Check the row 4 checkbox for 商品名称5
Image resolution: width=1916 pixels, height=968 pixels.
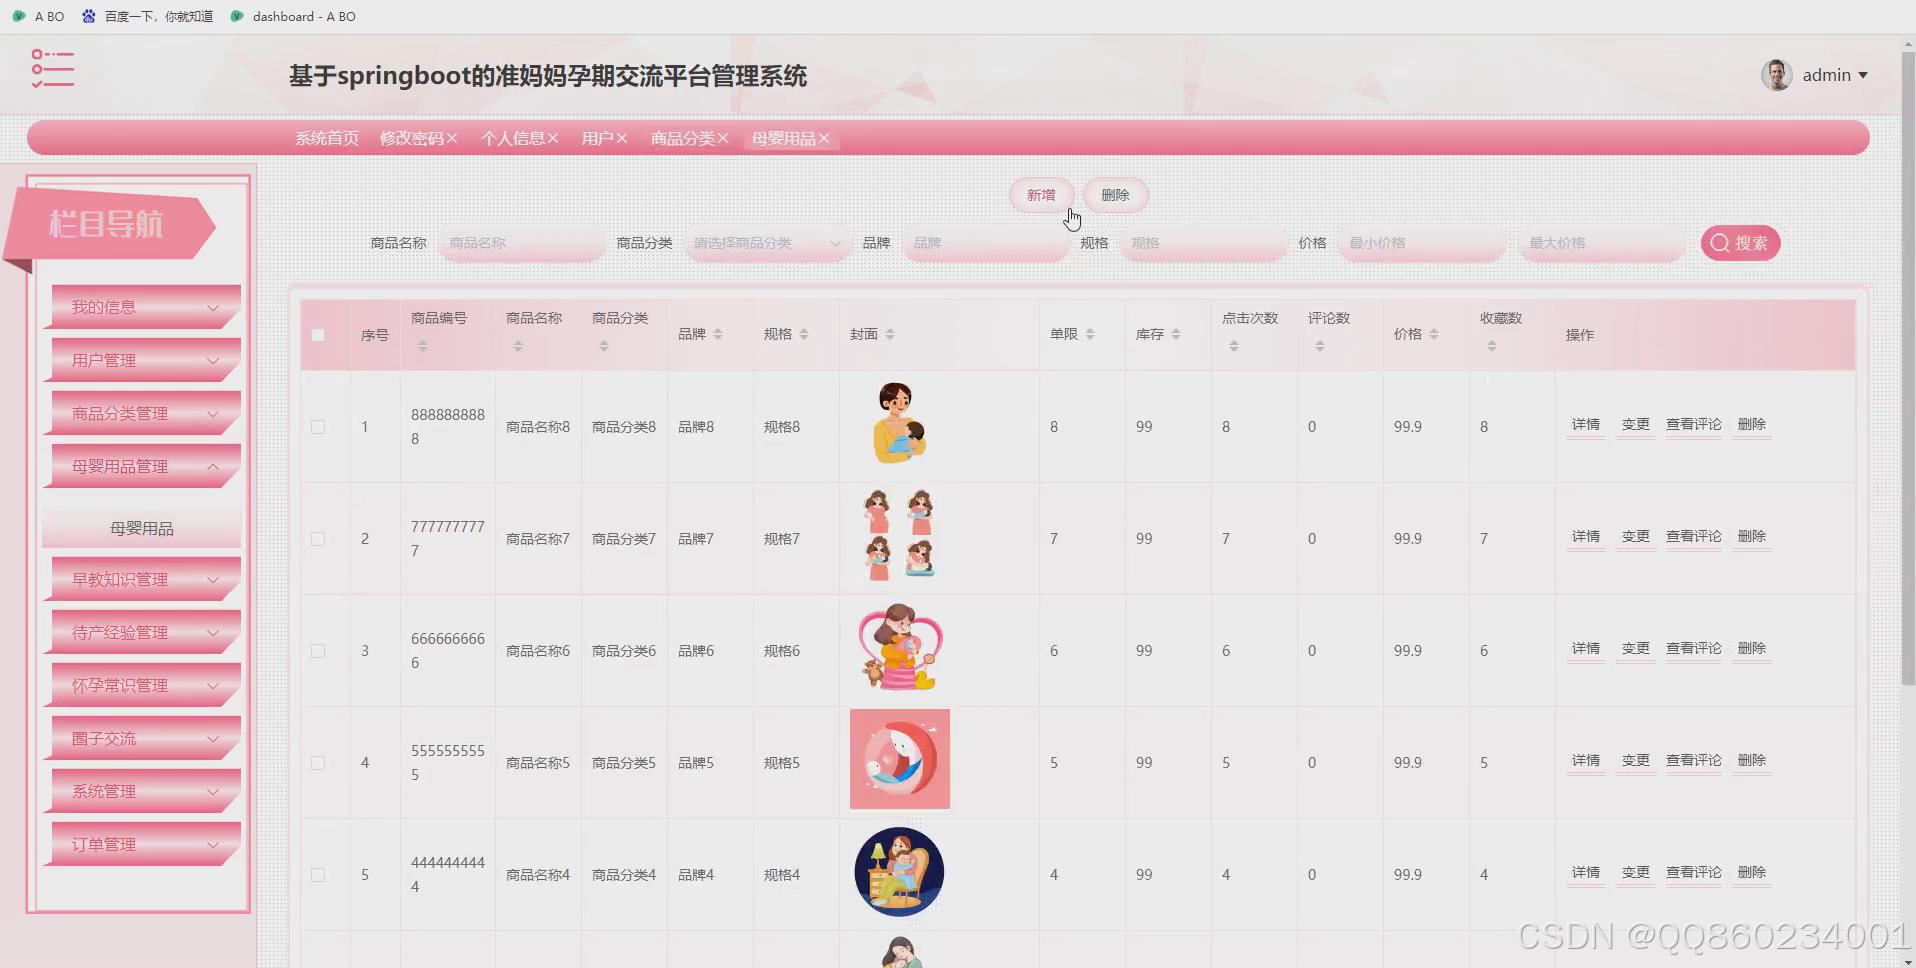pyautogui.click(x=318, y=763)
